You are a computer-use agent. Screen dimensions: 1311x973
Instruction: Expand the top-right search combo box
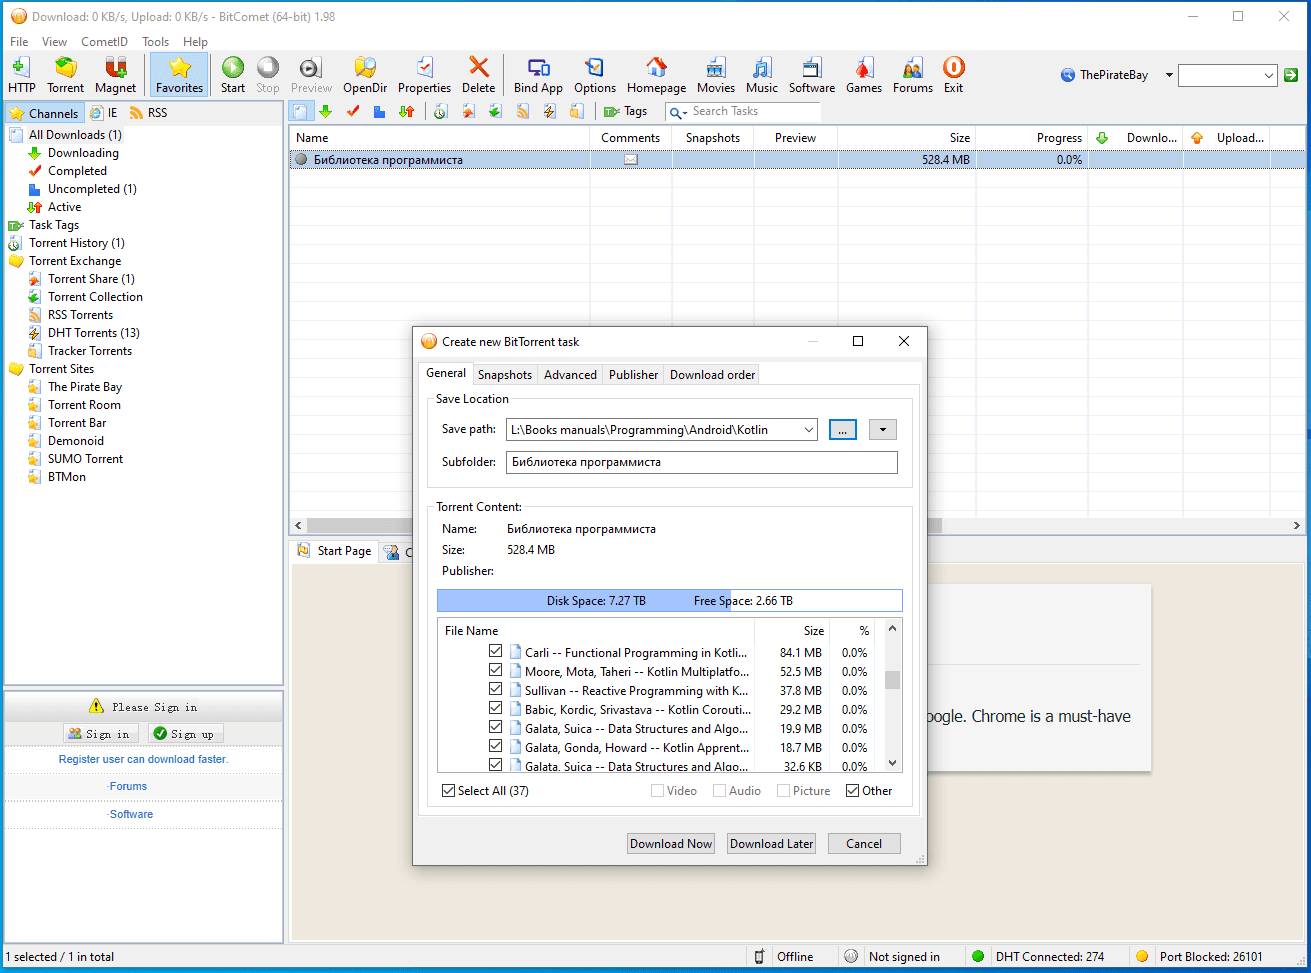(1269, 75)
